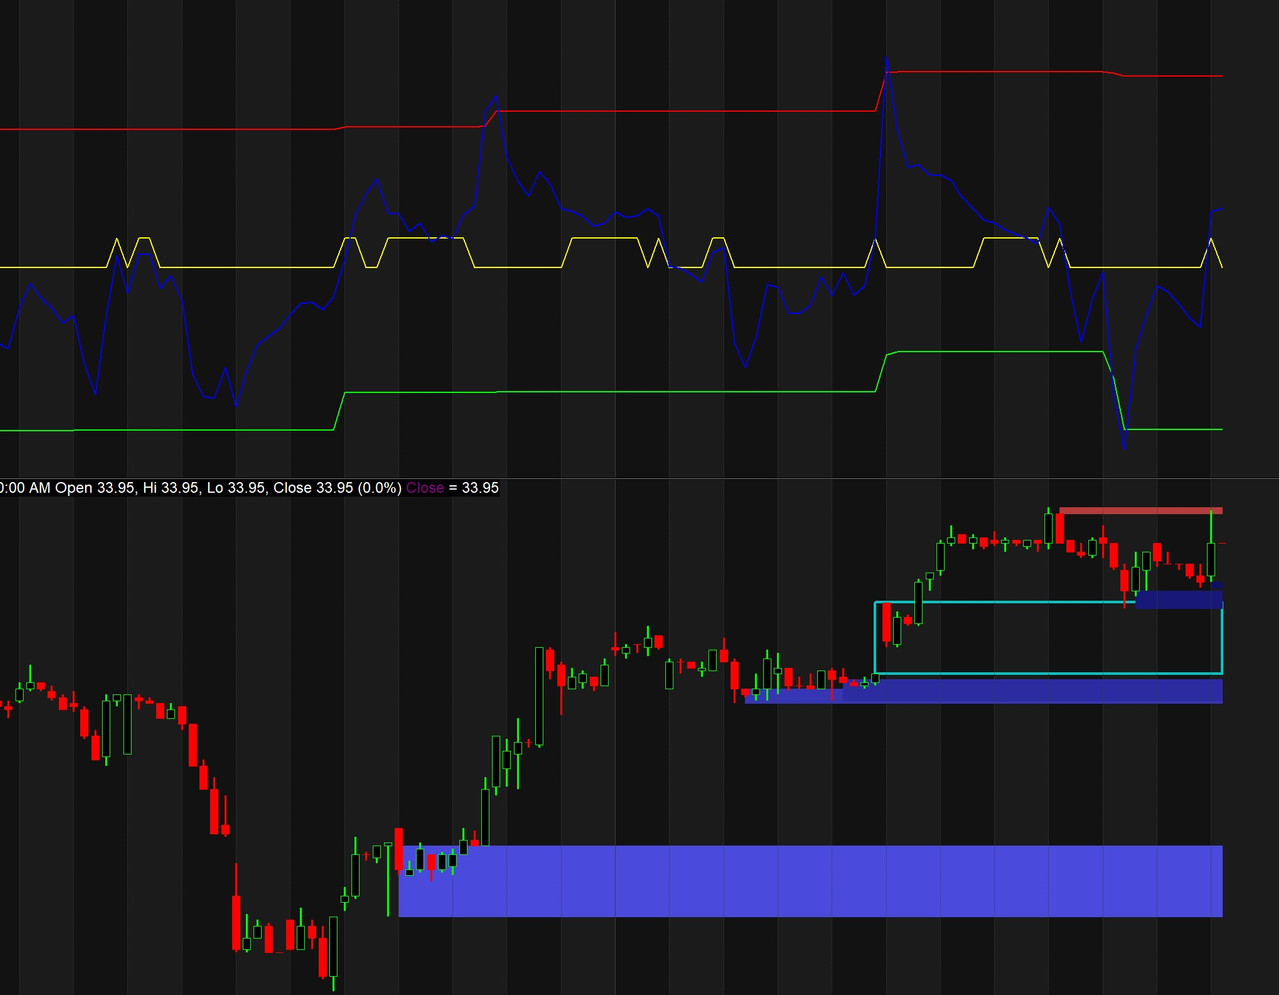Select the red resistance bar above the latest candles

click(1141, 511)
